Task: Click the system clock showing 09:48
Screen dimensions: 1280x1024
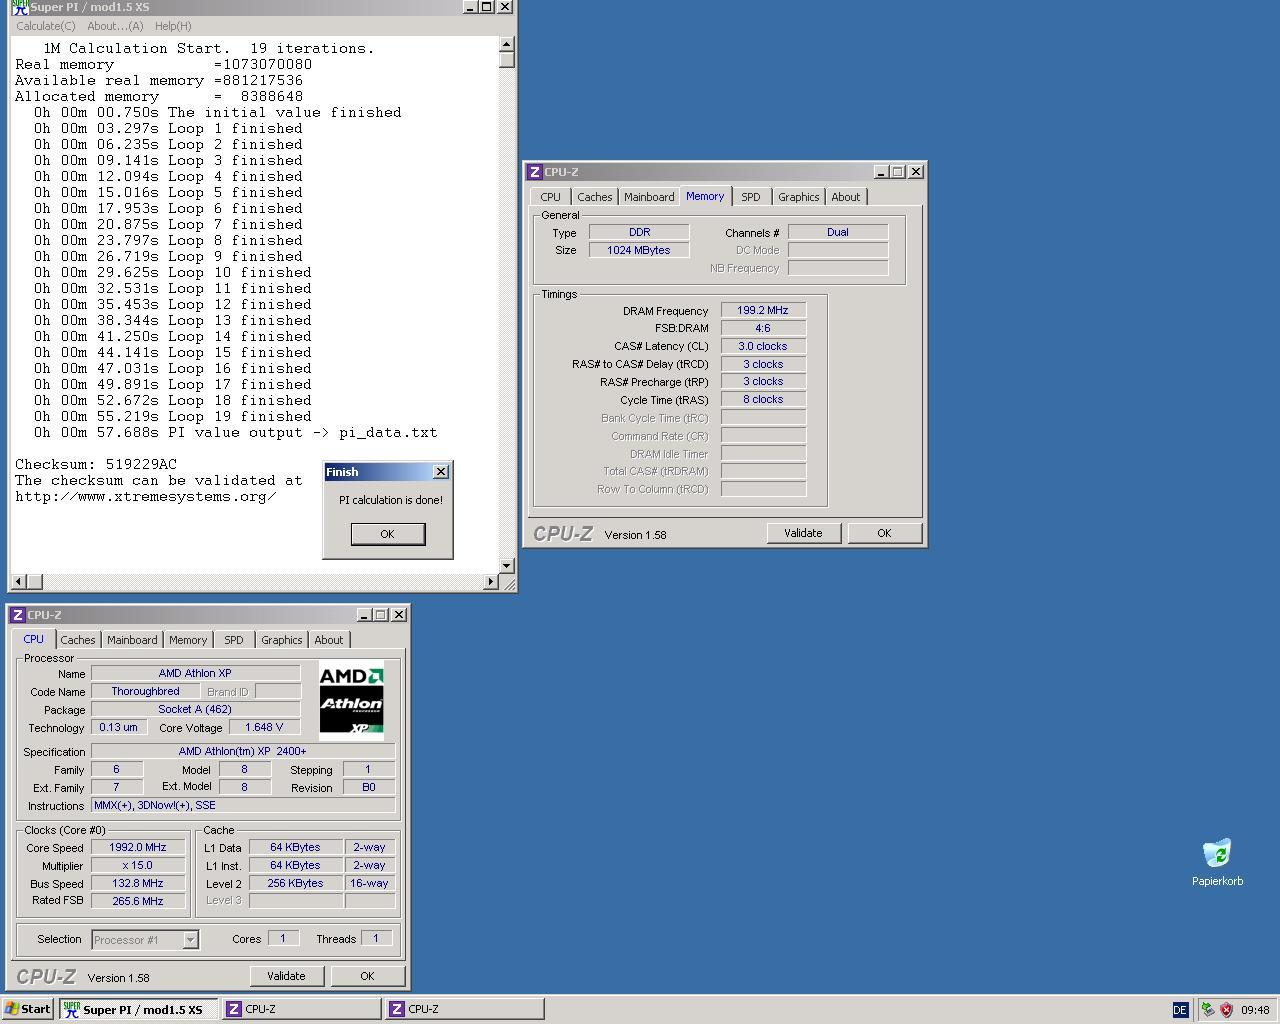Action: click(x=1255, y=1010)
